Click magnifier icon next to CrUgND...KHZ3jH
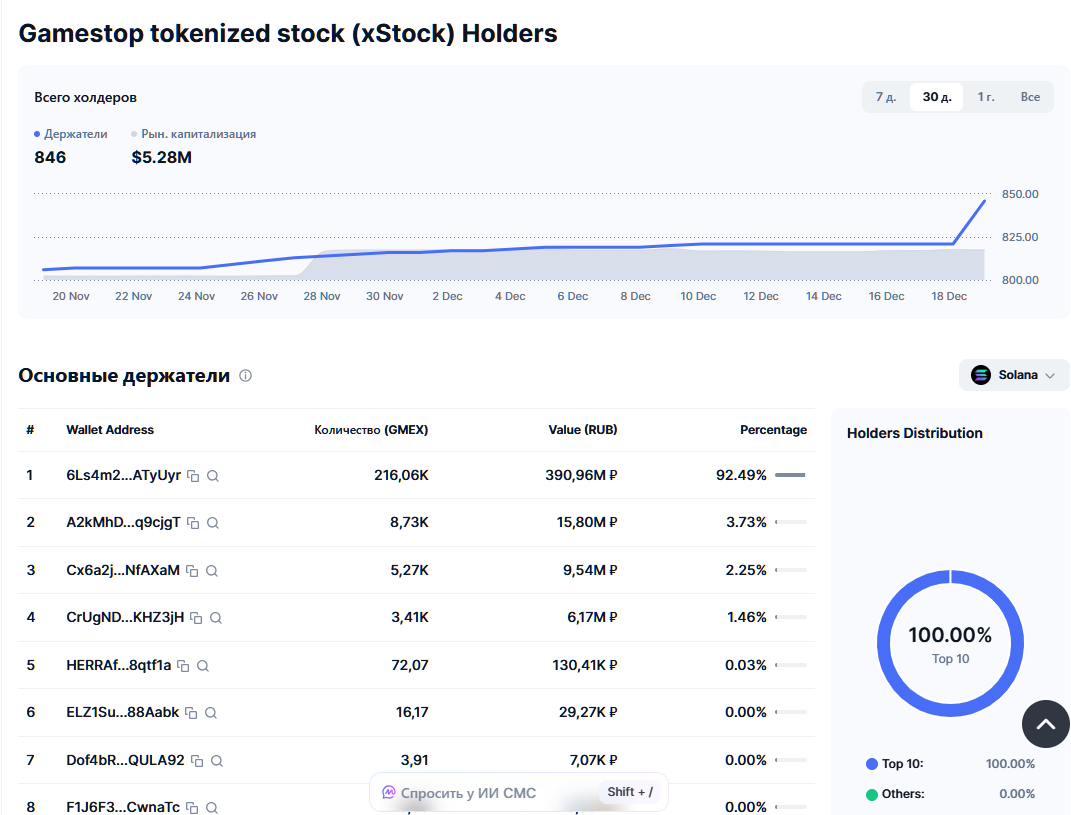1071x815 pixels. (x=216, y=618)
